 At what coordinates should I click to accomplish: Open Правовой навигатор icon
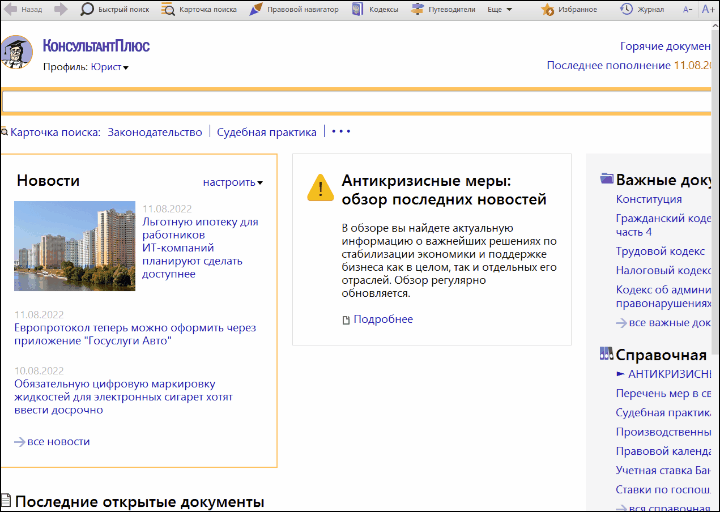click(x=256, y=9)
